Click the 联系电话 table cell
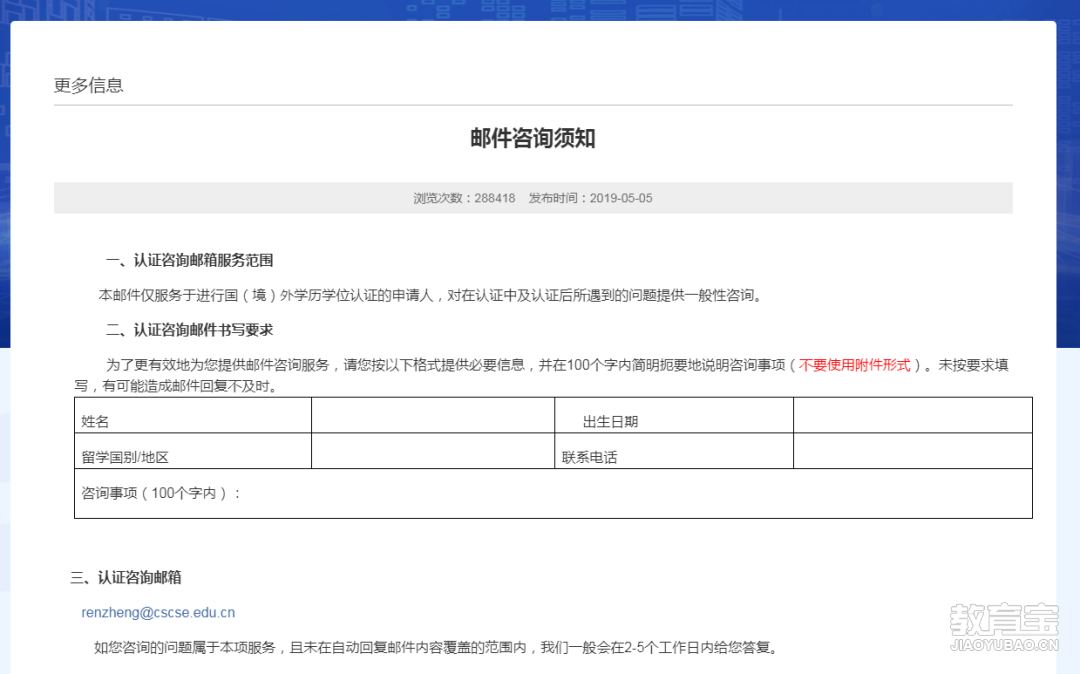This screenshot has width=1080, height=674. pos(674,451)
